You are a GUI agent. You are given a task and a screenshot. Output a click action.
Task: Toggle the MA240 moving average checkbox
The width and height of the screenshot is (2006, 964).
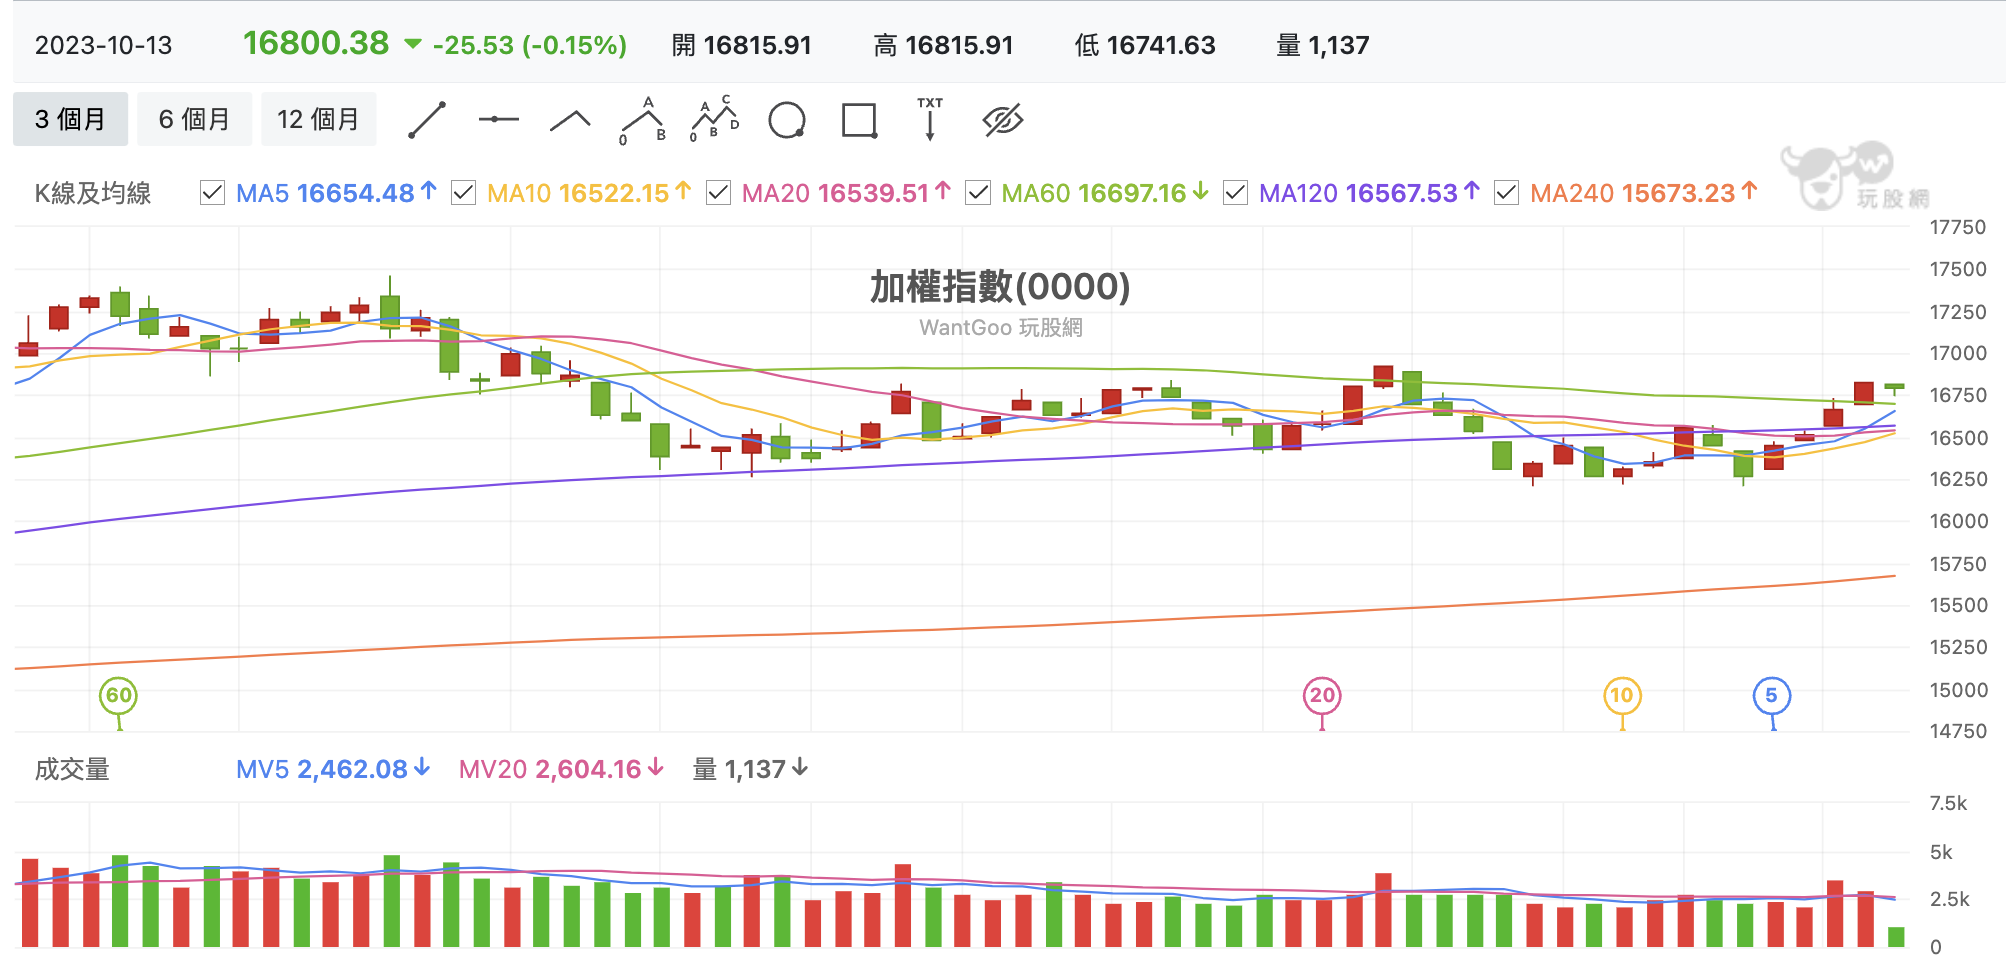(1506, 192)
